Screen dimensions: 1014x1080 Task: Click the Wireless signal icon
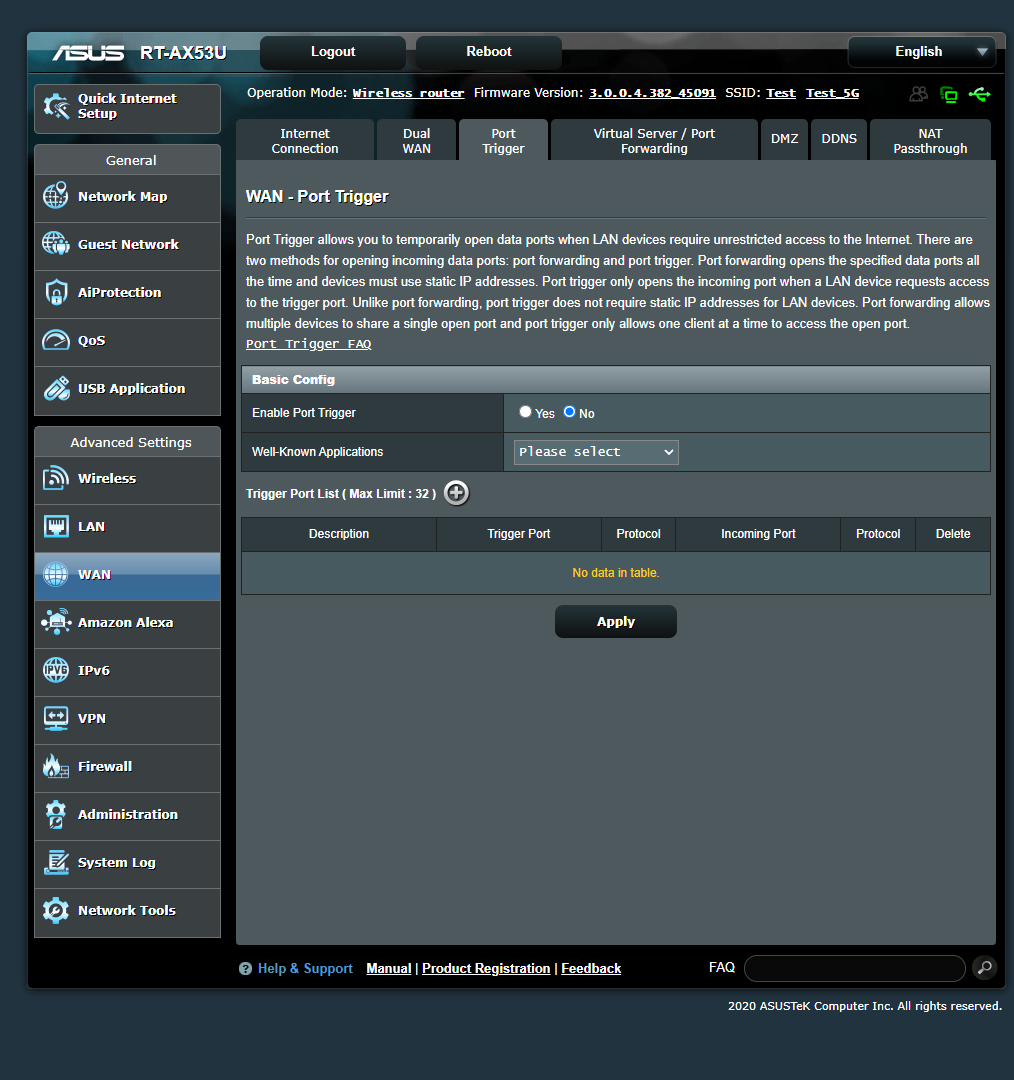click(x=56, y=478)
